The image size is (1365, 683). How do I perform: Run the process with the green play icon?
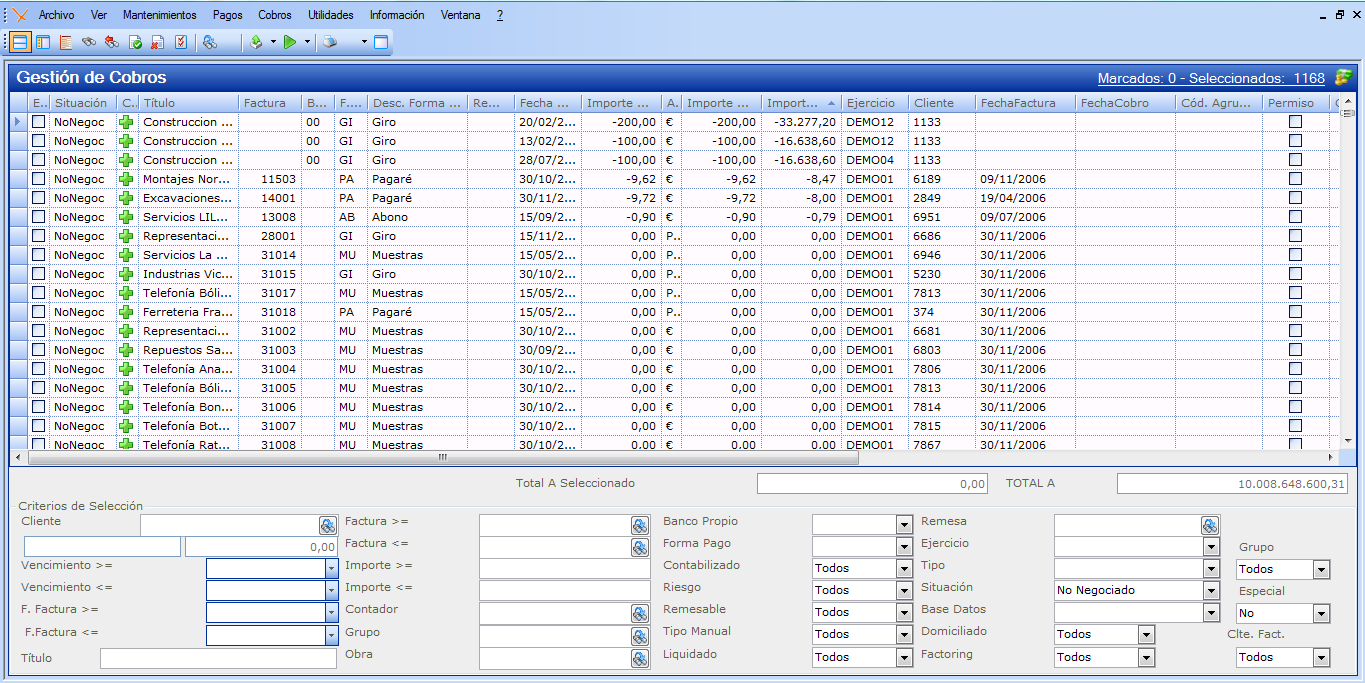click(x=290, y=42)
